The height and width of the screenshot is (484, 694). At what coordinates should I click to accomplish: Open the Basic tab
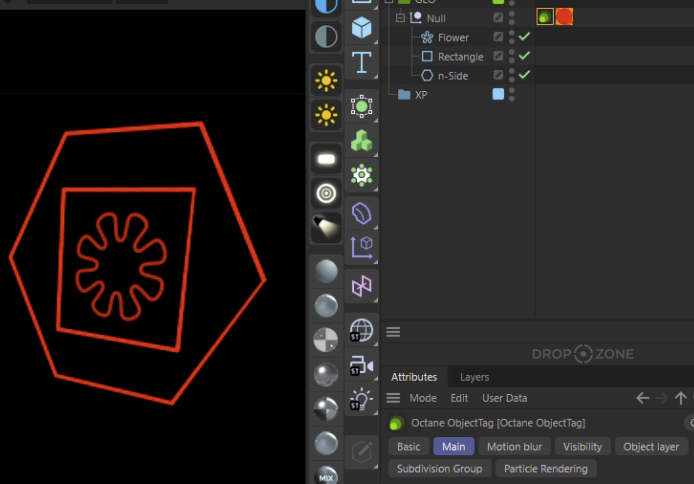(409, 447)
